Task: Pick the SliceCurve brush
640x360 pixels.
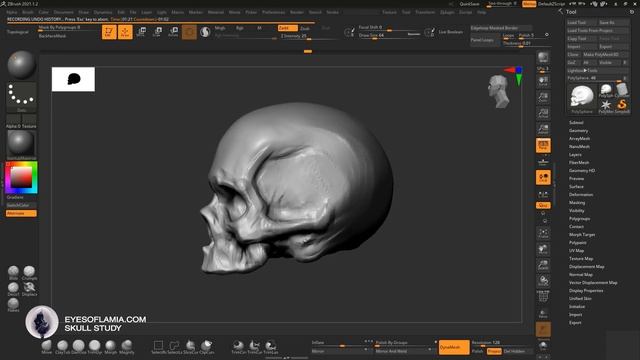Action: [190, 347]
